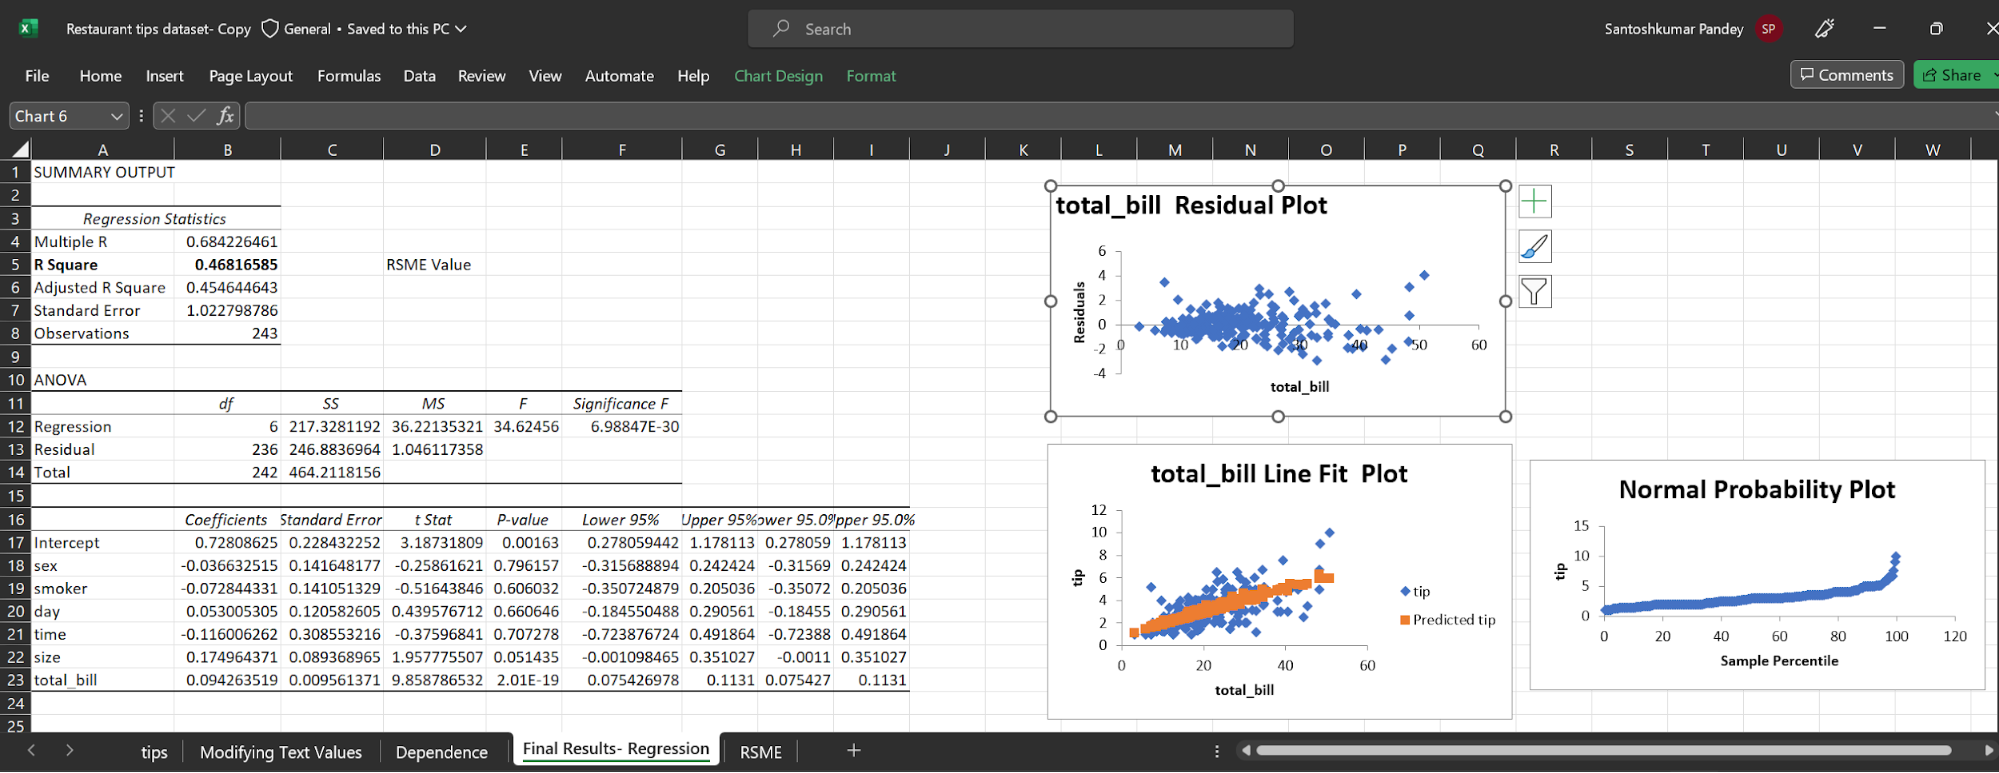Viewport: 1999px width, 773px height.
Task: Click the add new sheet plus button
Action: 853,750
